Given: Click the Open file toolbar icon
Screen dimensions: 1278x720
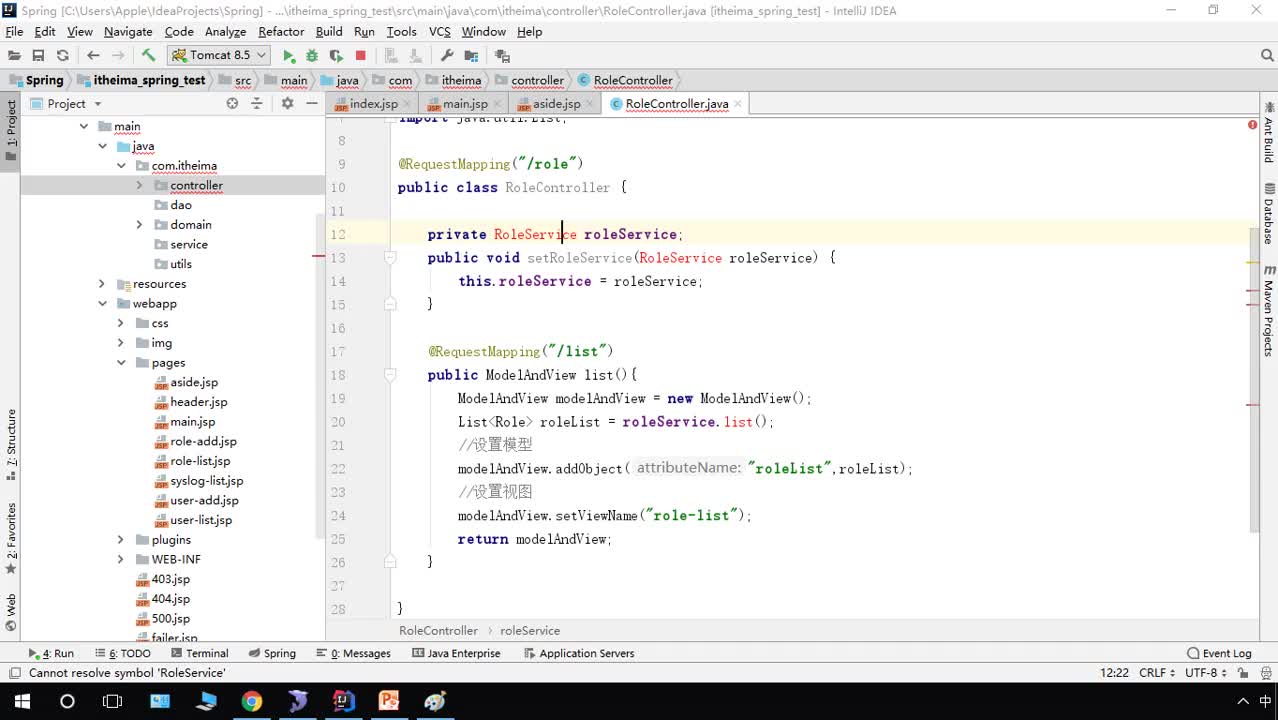Looking at the screenshot, I should [x=14, y=56].
